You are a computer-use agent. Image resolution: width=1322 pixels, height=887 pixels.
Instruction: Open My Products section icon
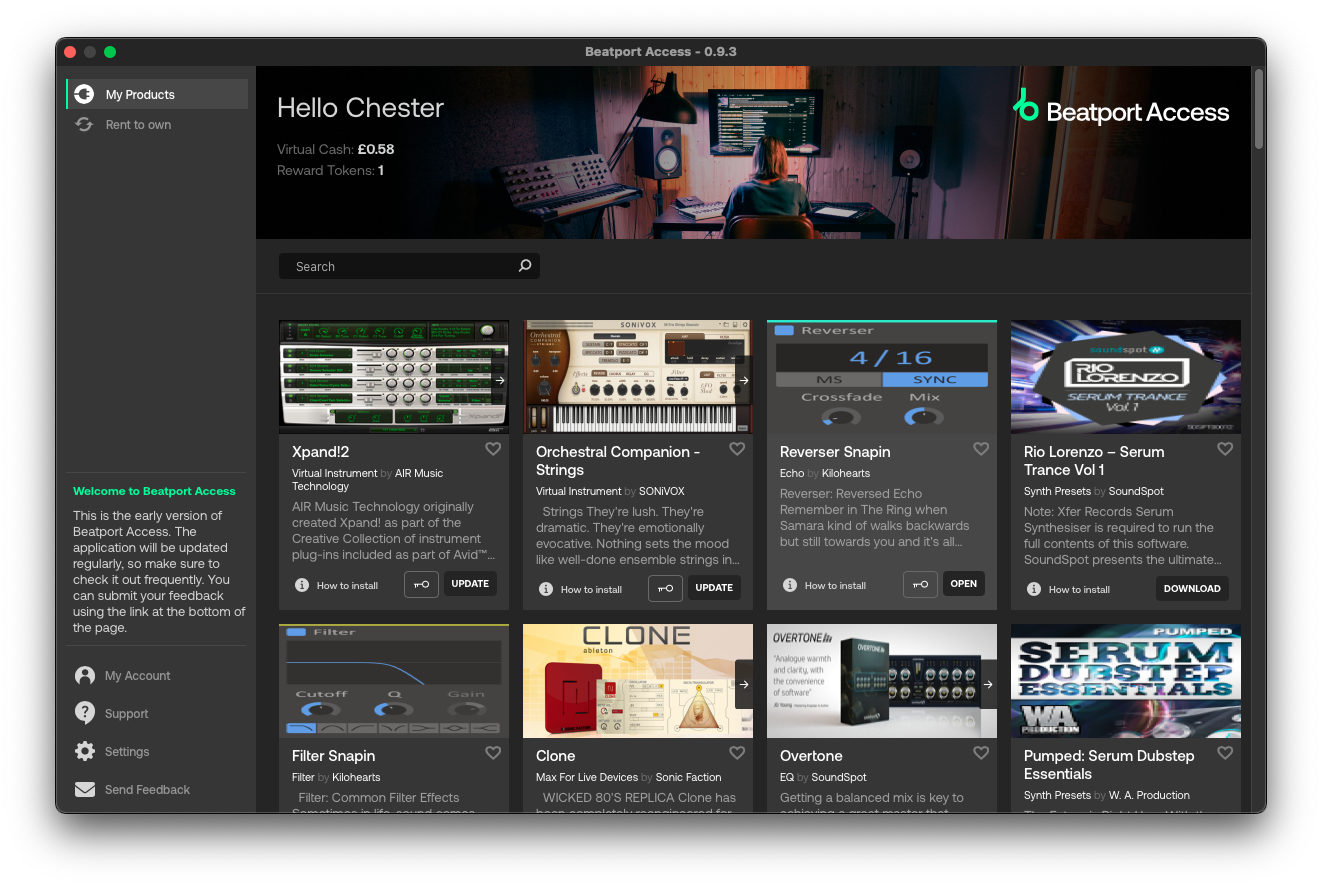(85, 94)
